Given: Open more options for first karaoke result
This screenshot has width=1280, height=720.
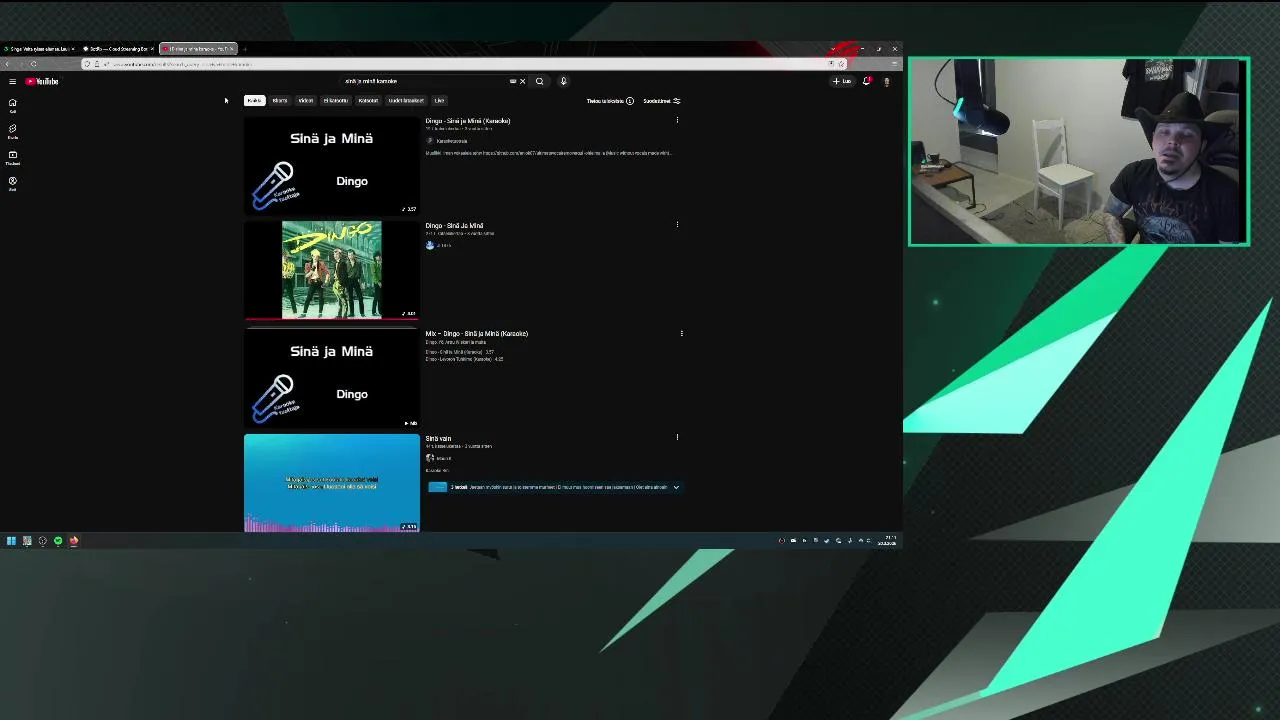Looking at the screenshot, I should pos(677,121).
